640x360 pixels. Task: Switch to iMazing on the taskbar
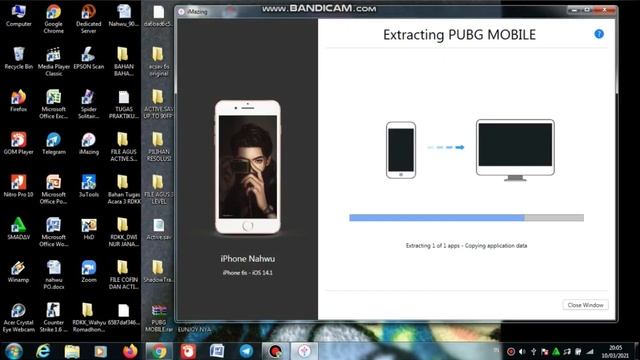[304, 351]
